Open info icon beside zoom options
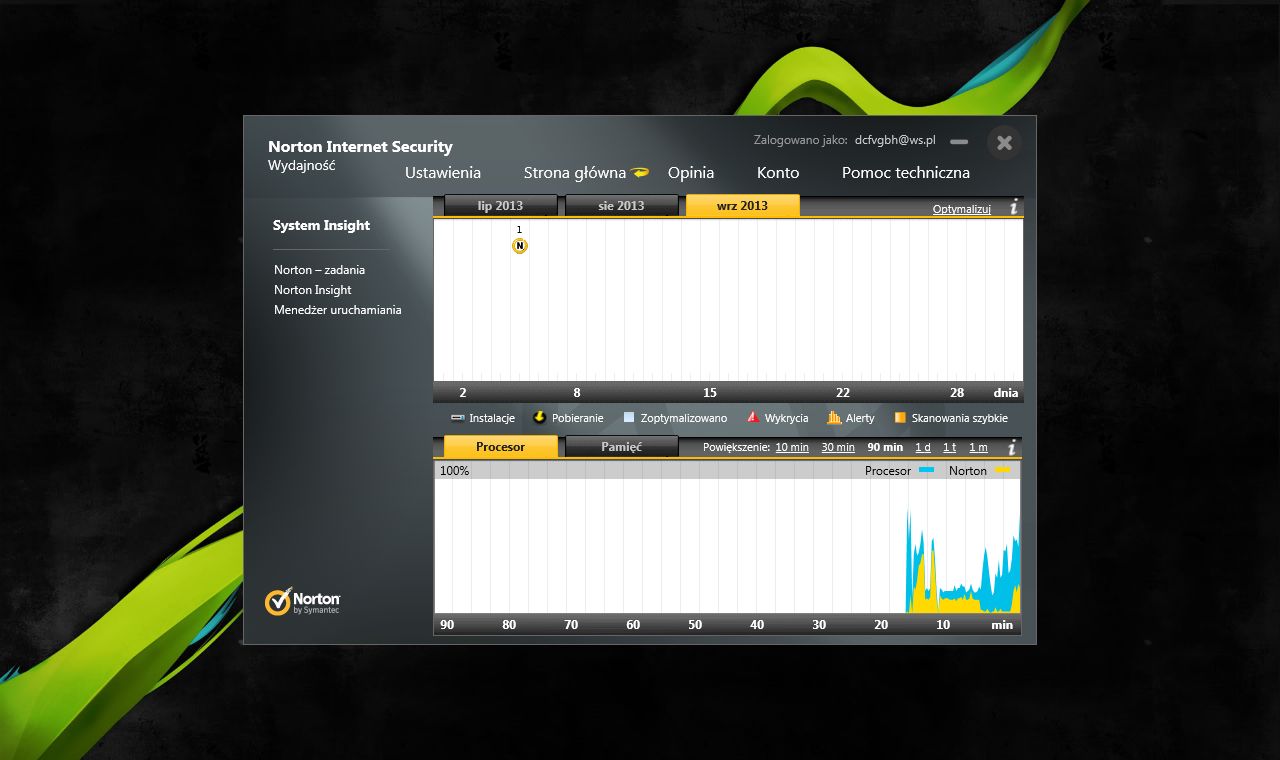Viewport: 1280px width, 760px height. pos(1013,447)
